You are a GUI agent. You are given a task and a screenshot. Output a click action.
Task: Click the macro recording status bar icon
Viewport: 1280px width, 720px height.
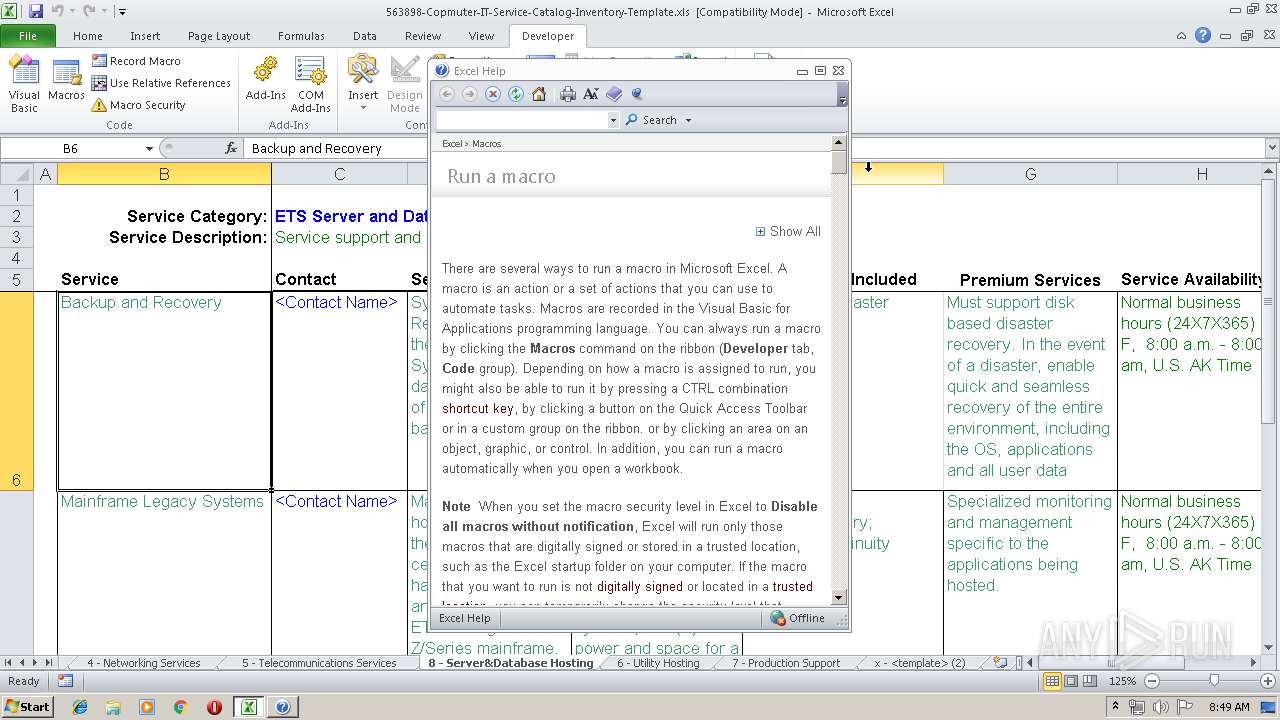(65, 681)
